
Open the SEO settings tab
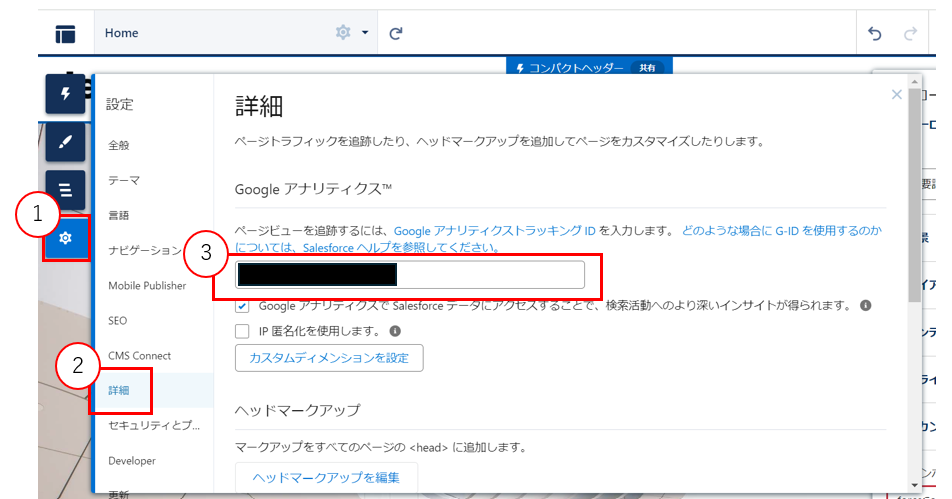[117, 321]
